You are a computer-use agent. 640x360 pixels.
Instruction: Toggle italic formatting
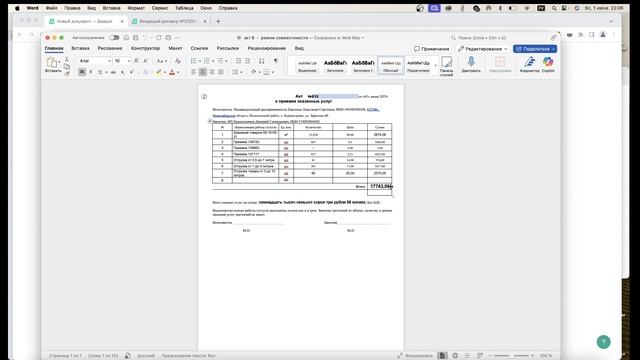(91, 72)
